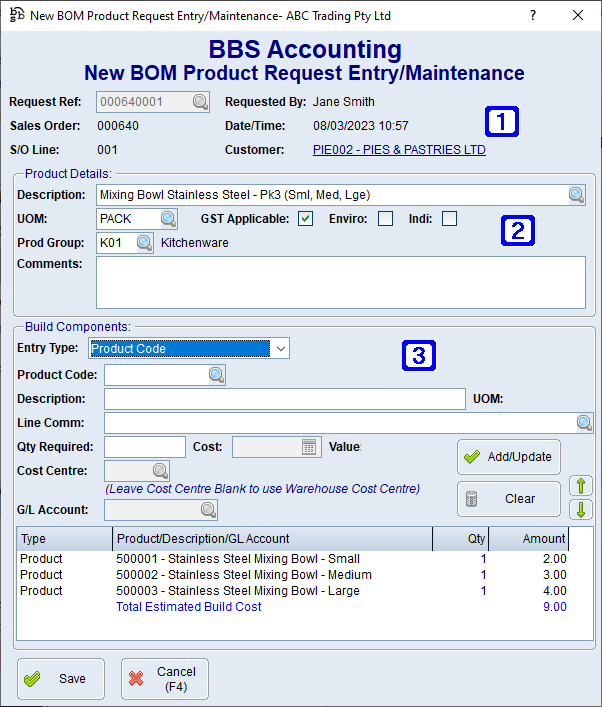Viewport: 602px width, 707px height.
Task: Tick the Indi checkbox
Action: tap(449, 219)
